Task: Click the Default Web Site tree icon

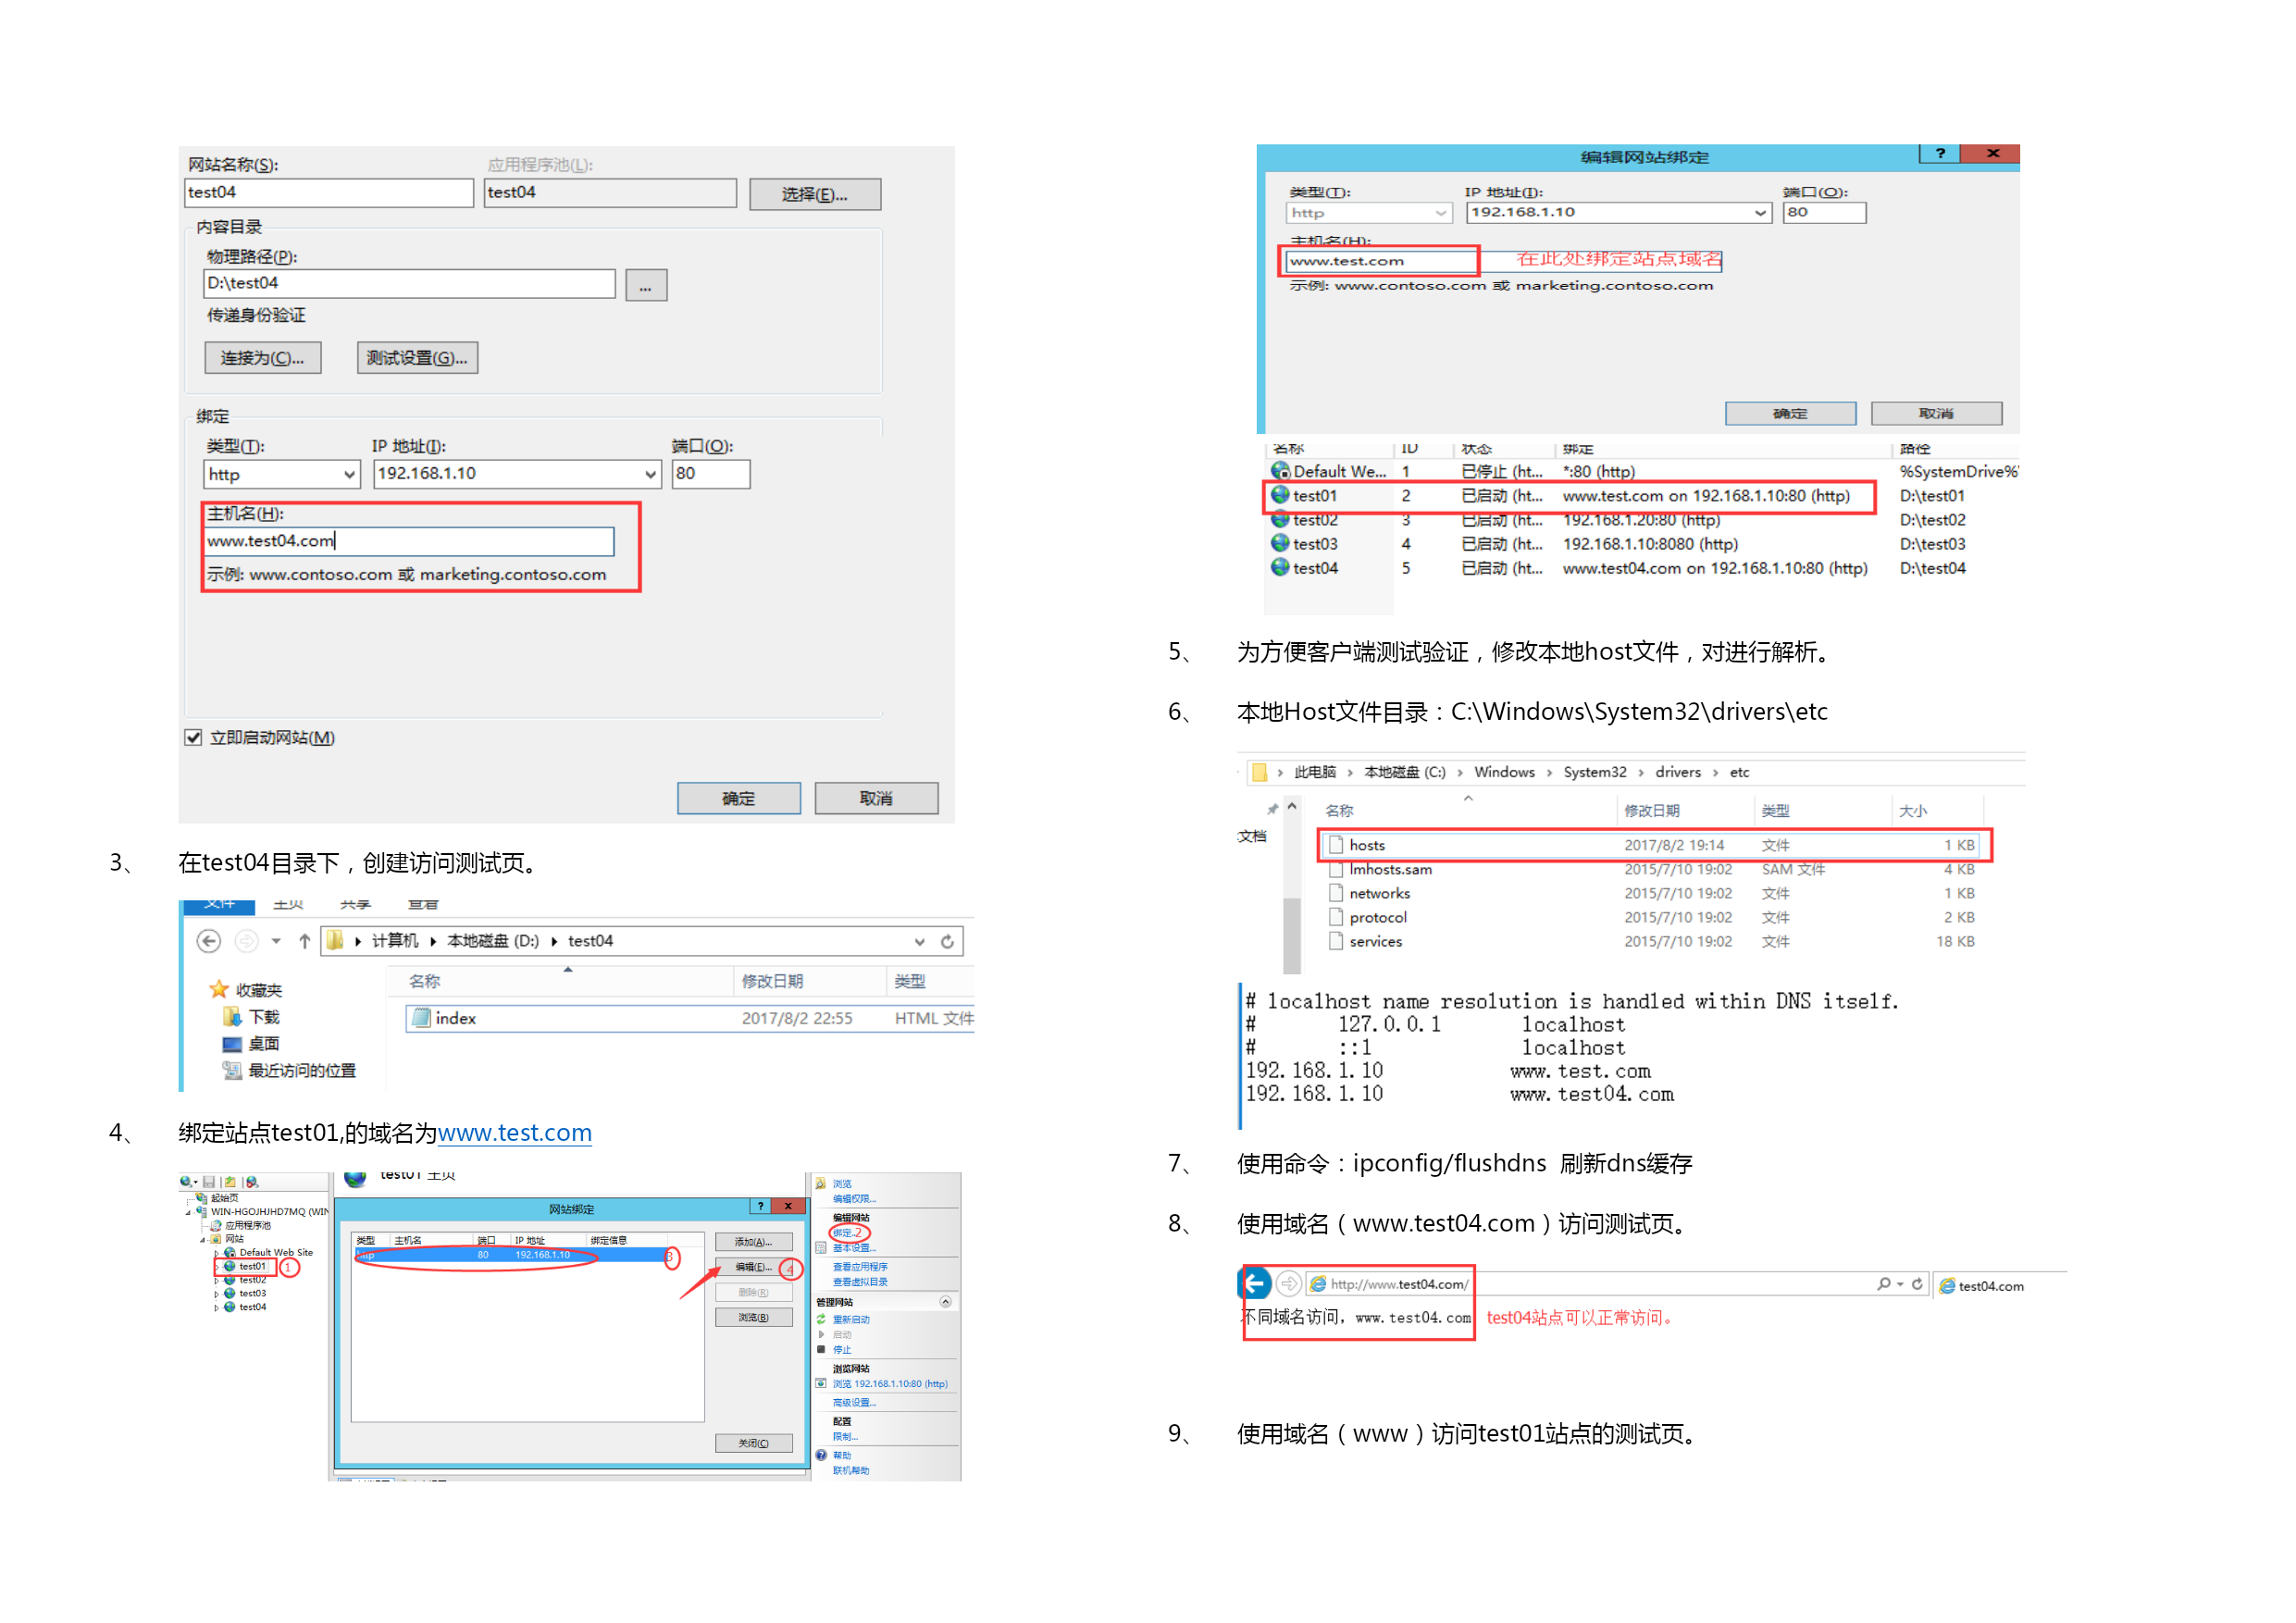Action: [230, 1252]
